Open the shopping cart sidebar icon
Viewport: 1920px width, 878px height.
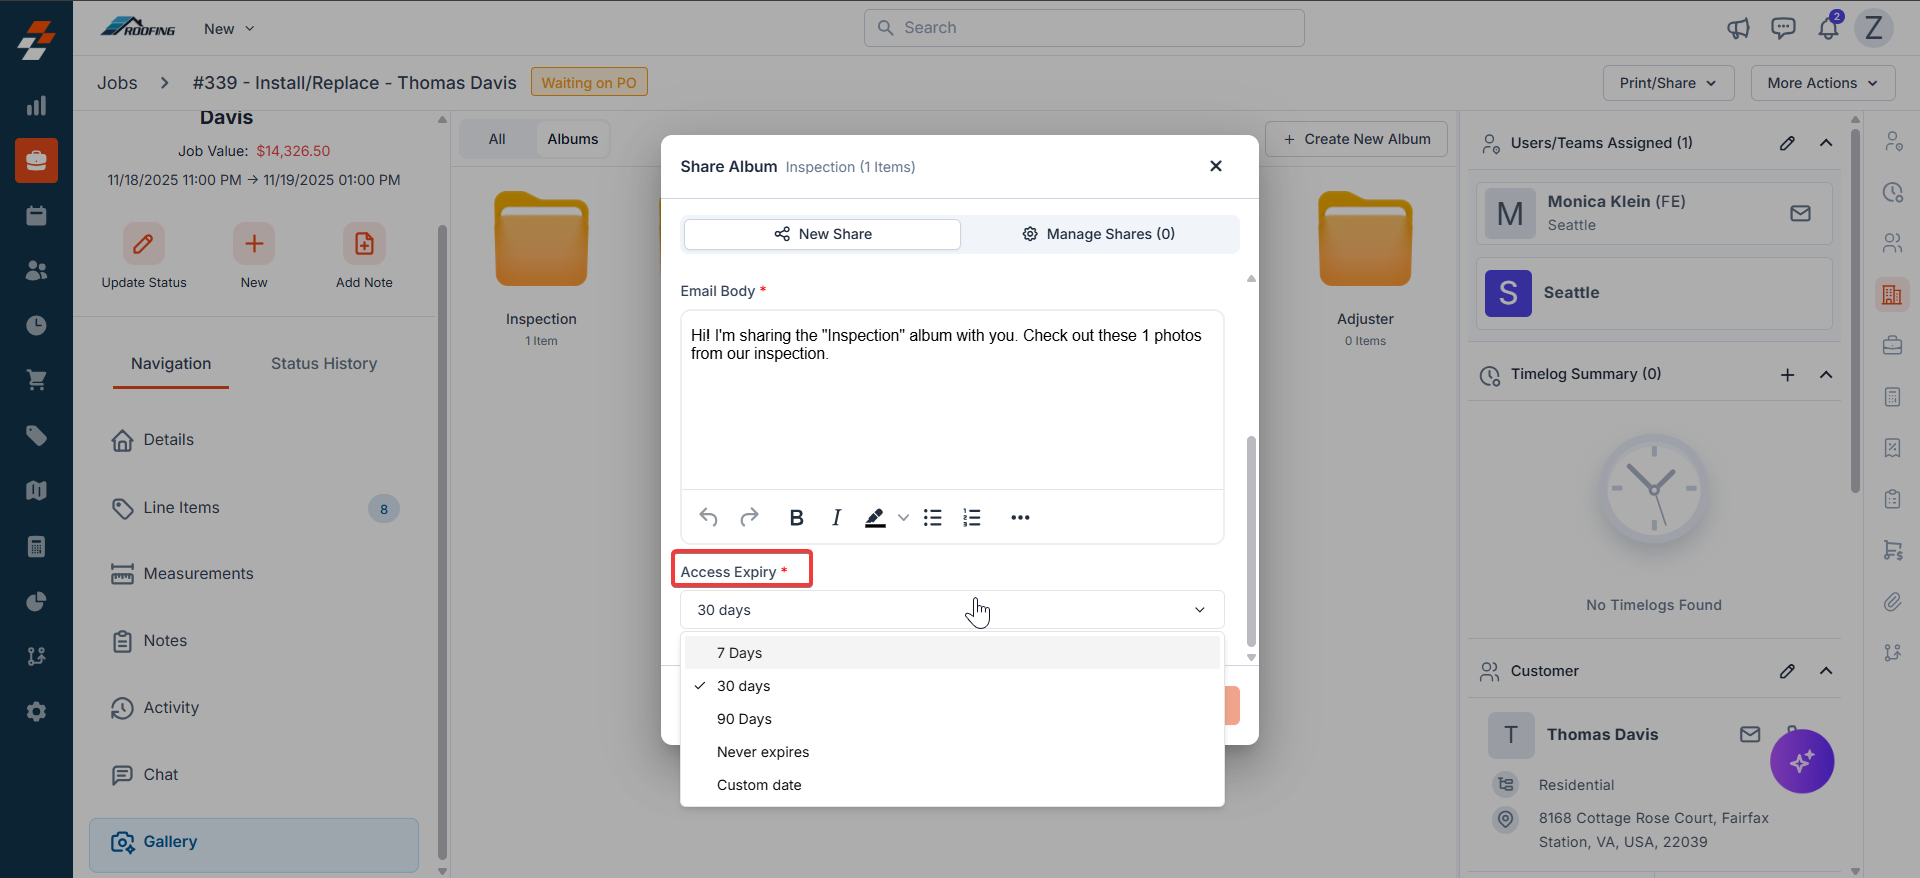pos(36,380)
